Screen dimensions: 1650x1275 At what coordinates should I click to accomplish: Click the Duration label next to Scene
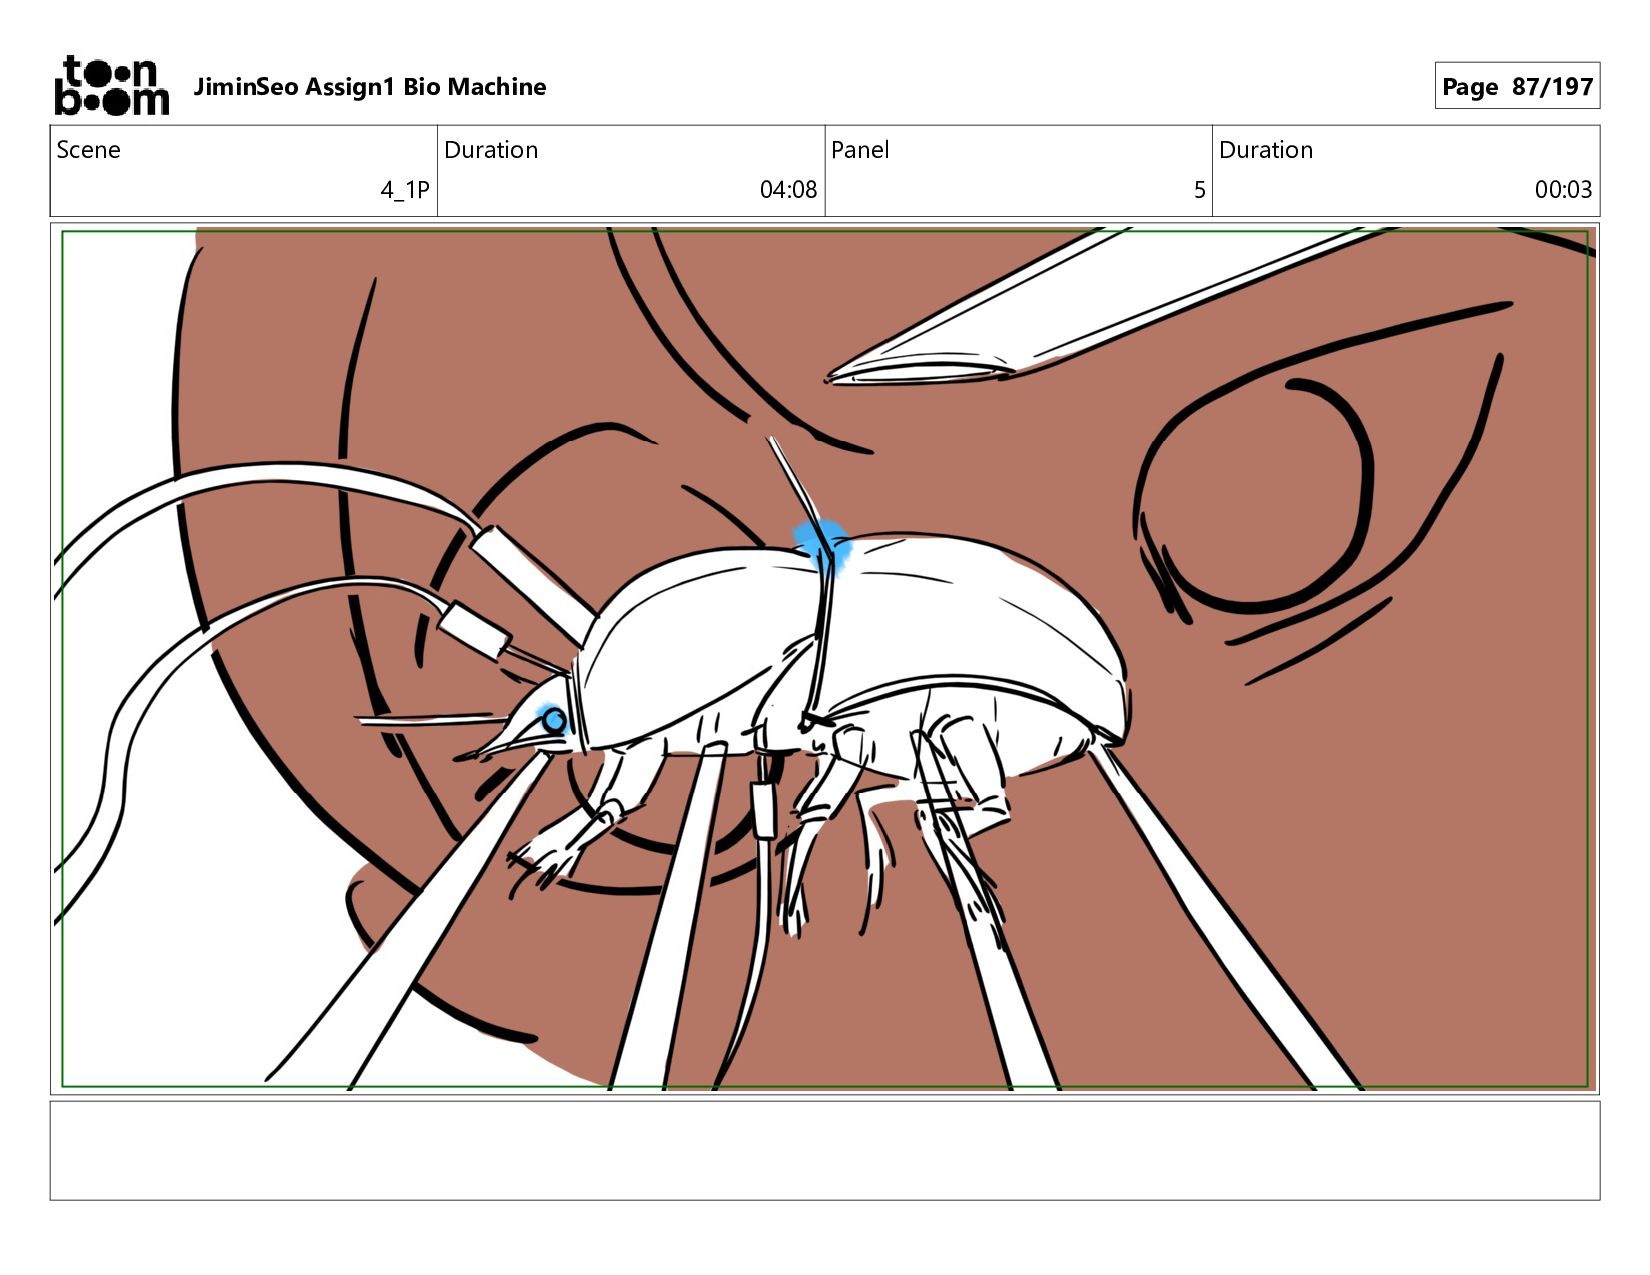coord(491,150)
